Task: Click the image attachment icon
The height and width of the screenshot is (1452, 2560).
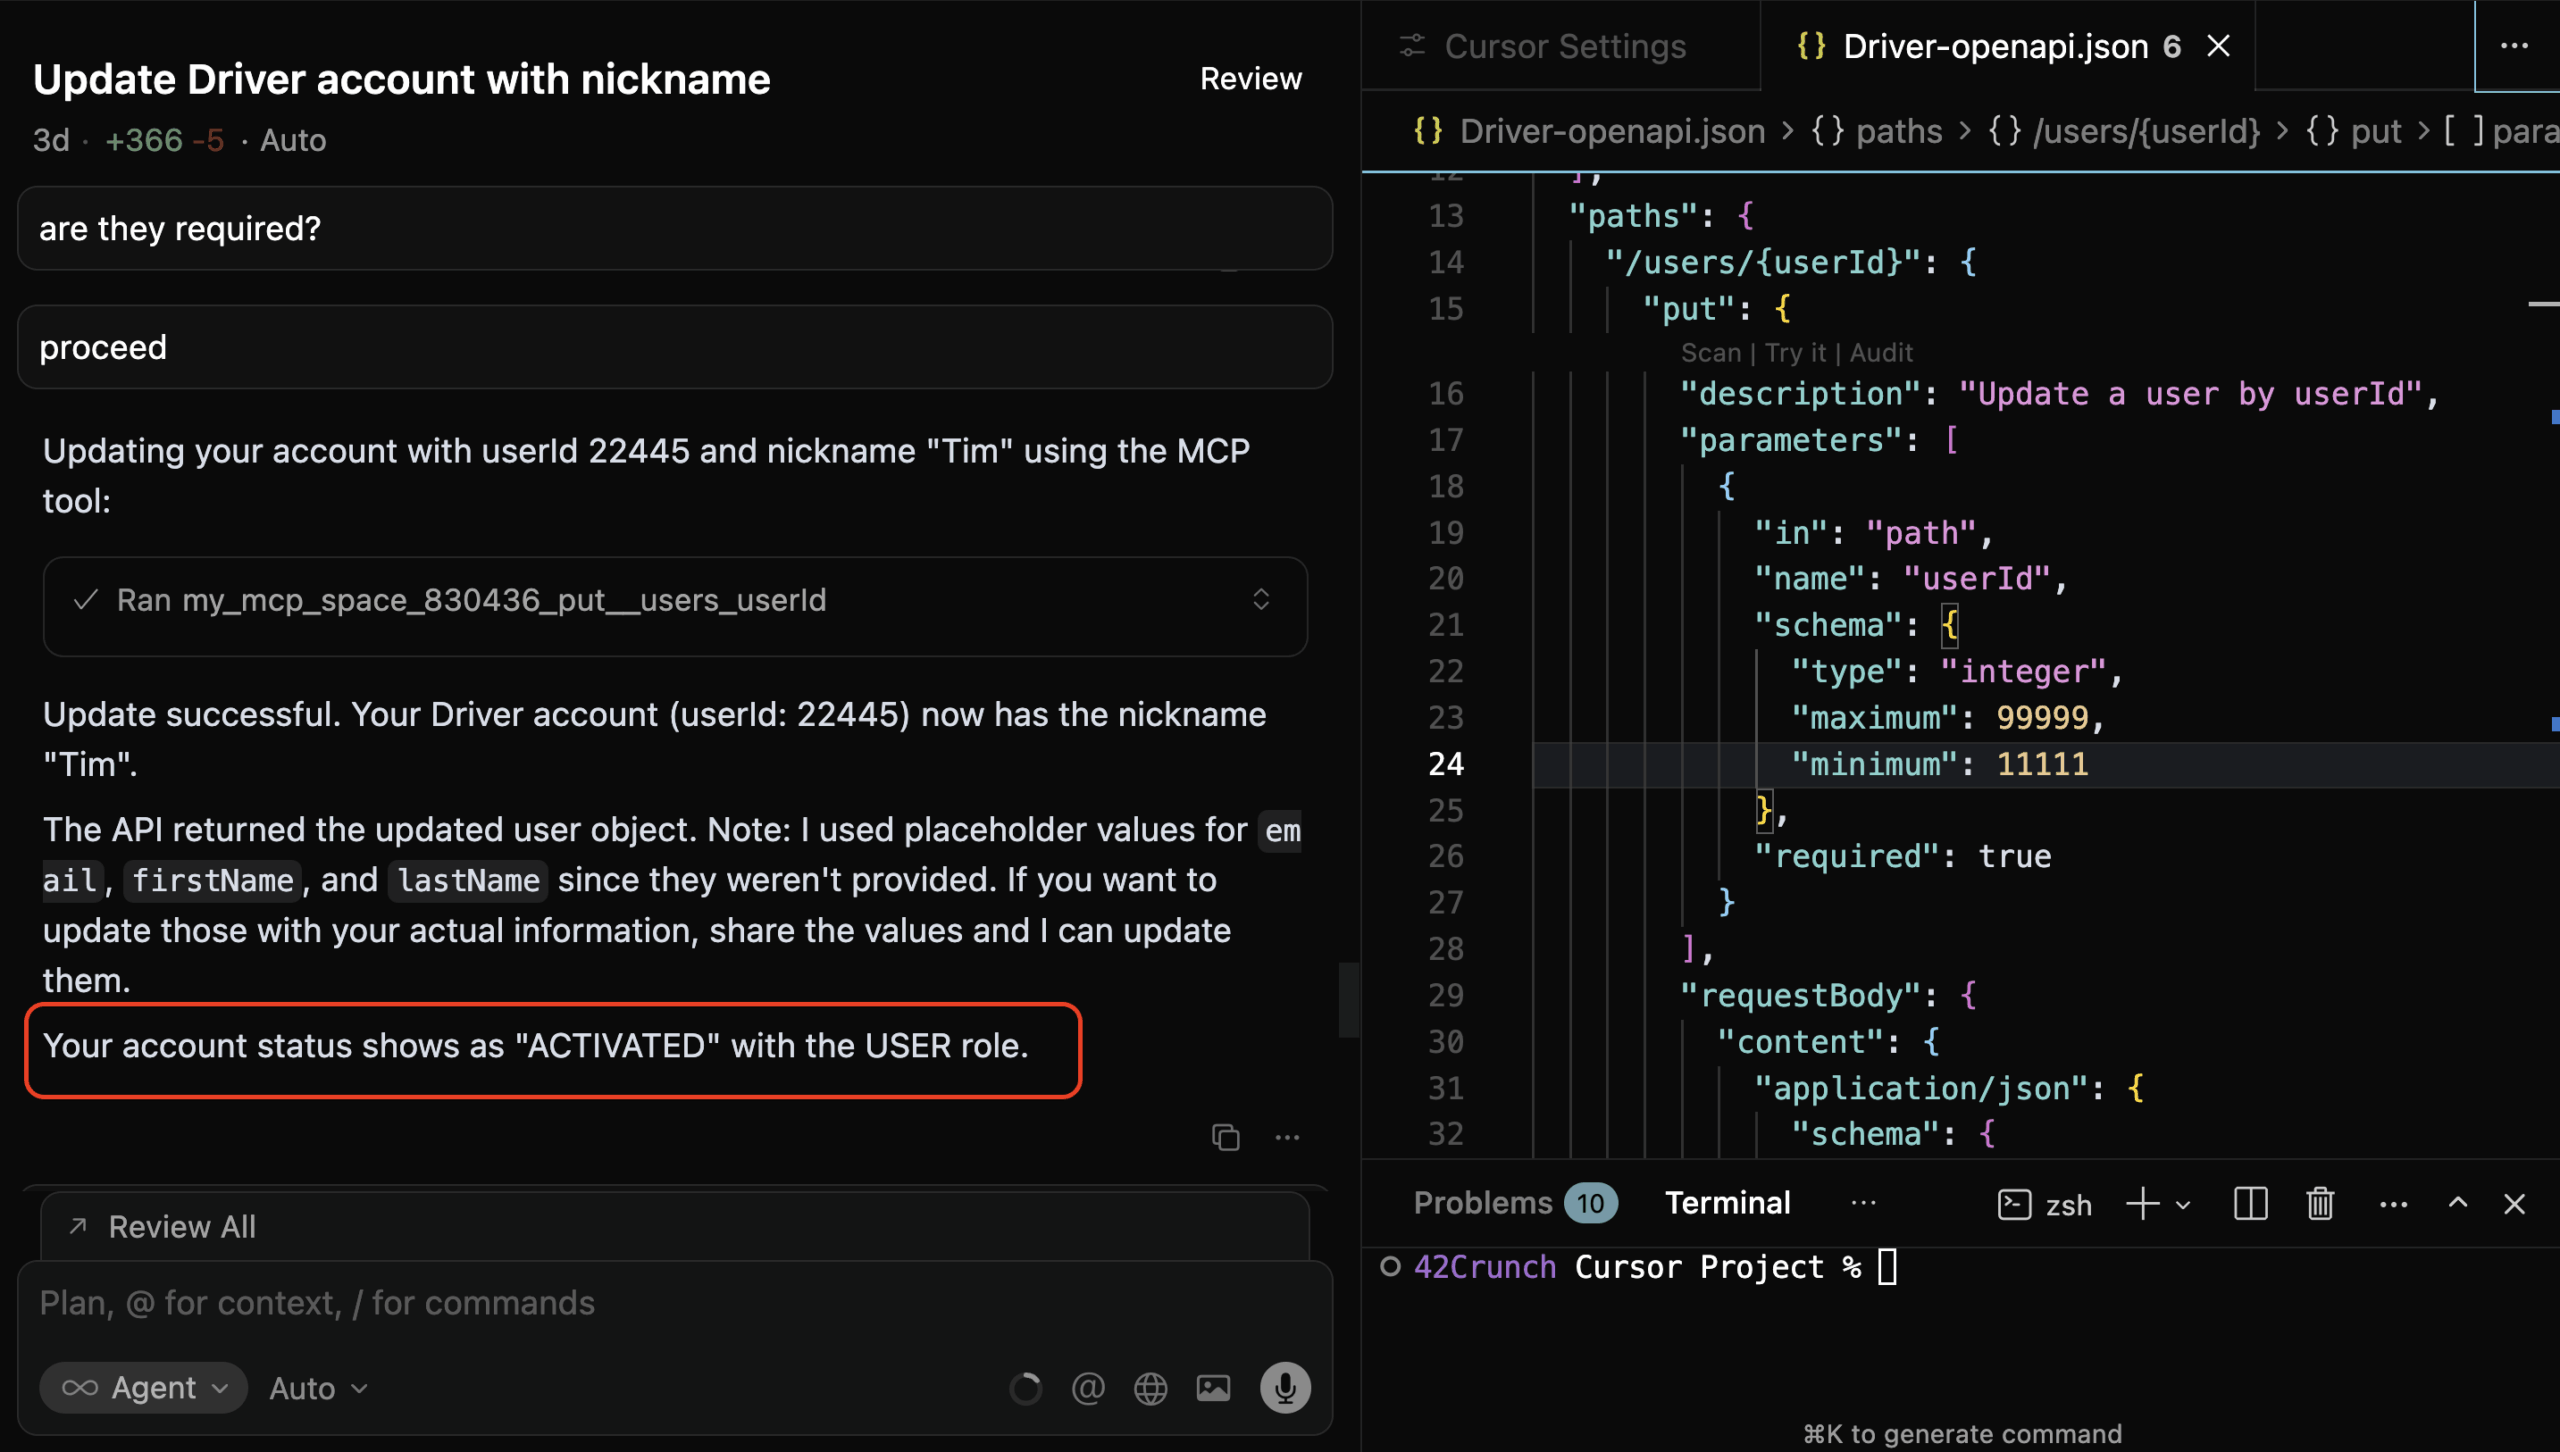Action: (1213, 1388)
